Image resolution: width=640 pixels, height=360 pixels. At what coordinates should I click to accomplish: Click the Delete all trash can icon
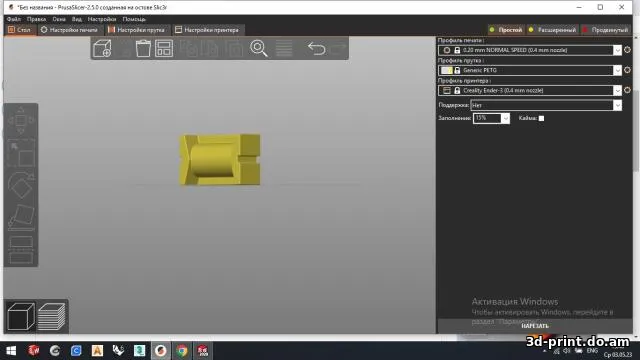(143, 49)
